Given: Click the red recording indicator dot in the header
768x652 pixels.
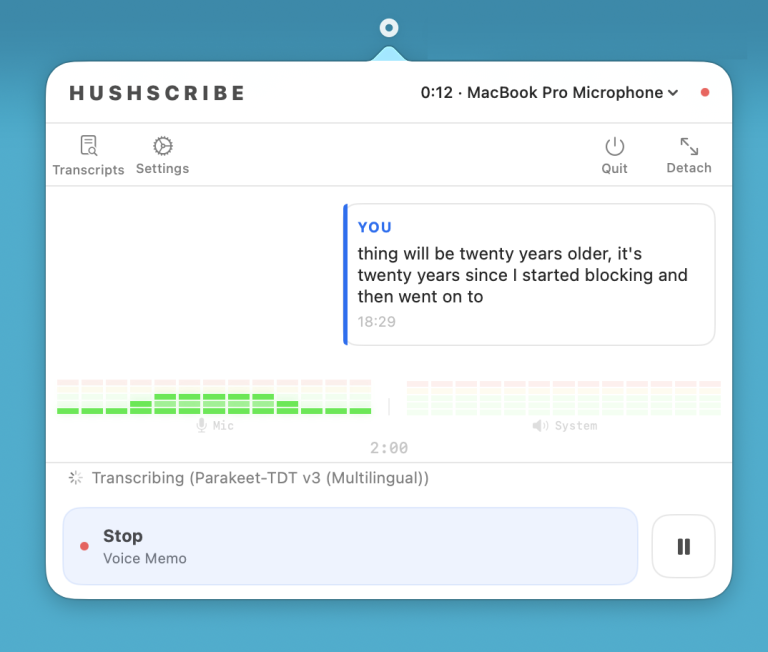Looking at the screenshot, I should [x=705, y=93].
